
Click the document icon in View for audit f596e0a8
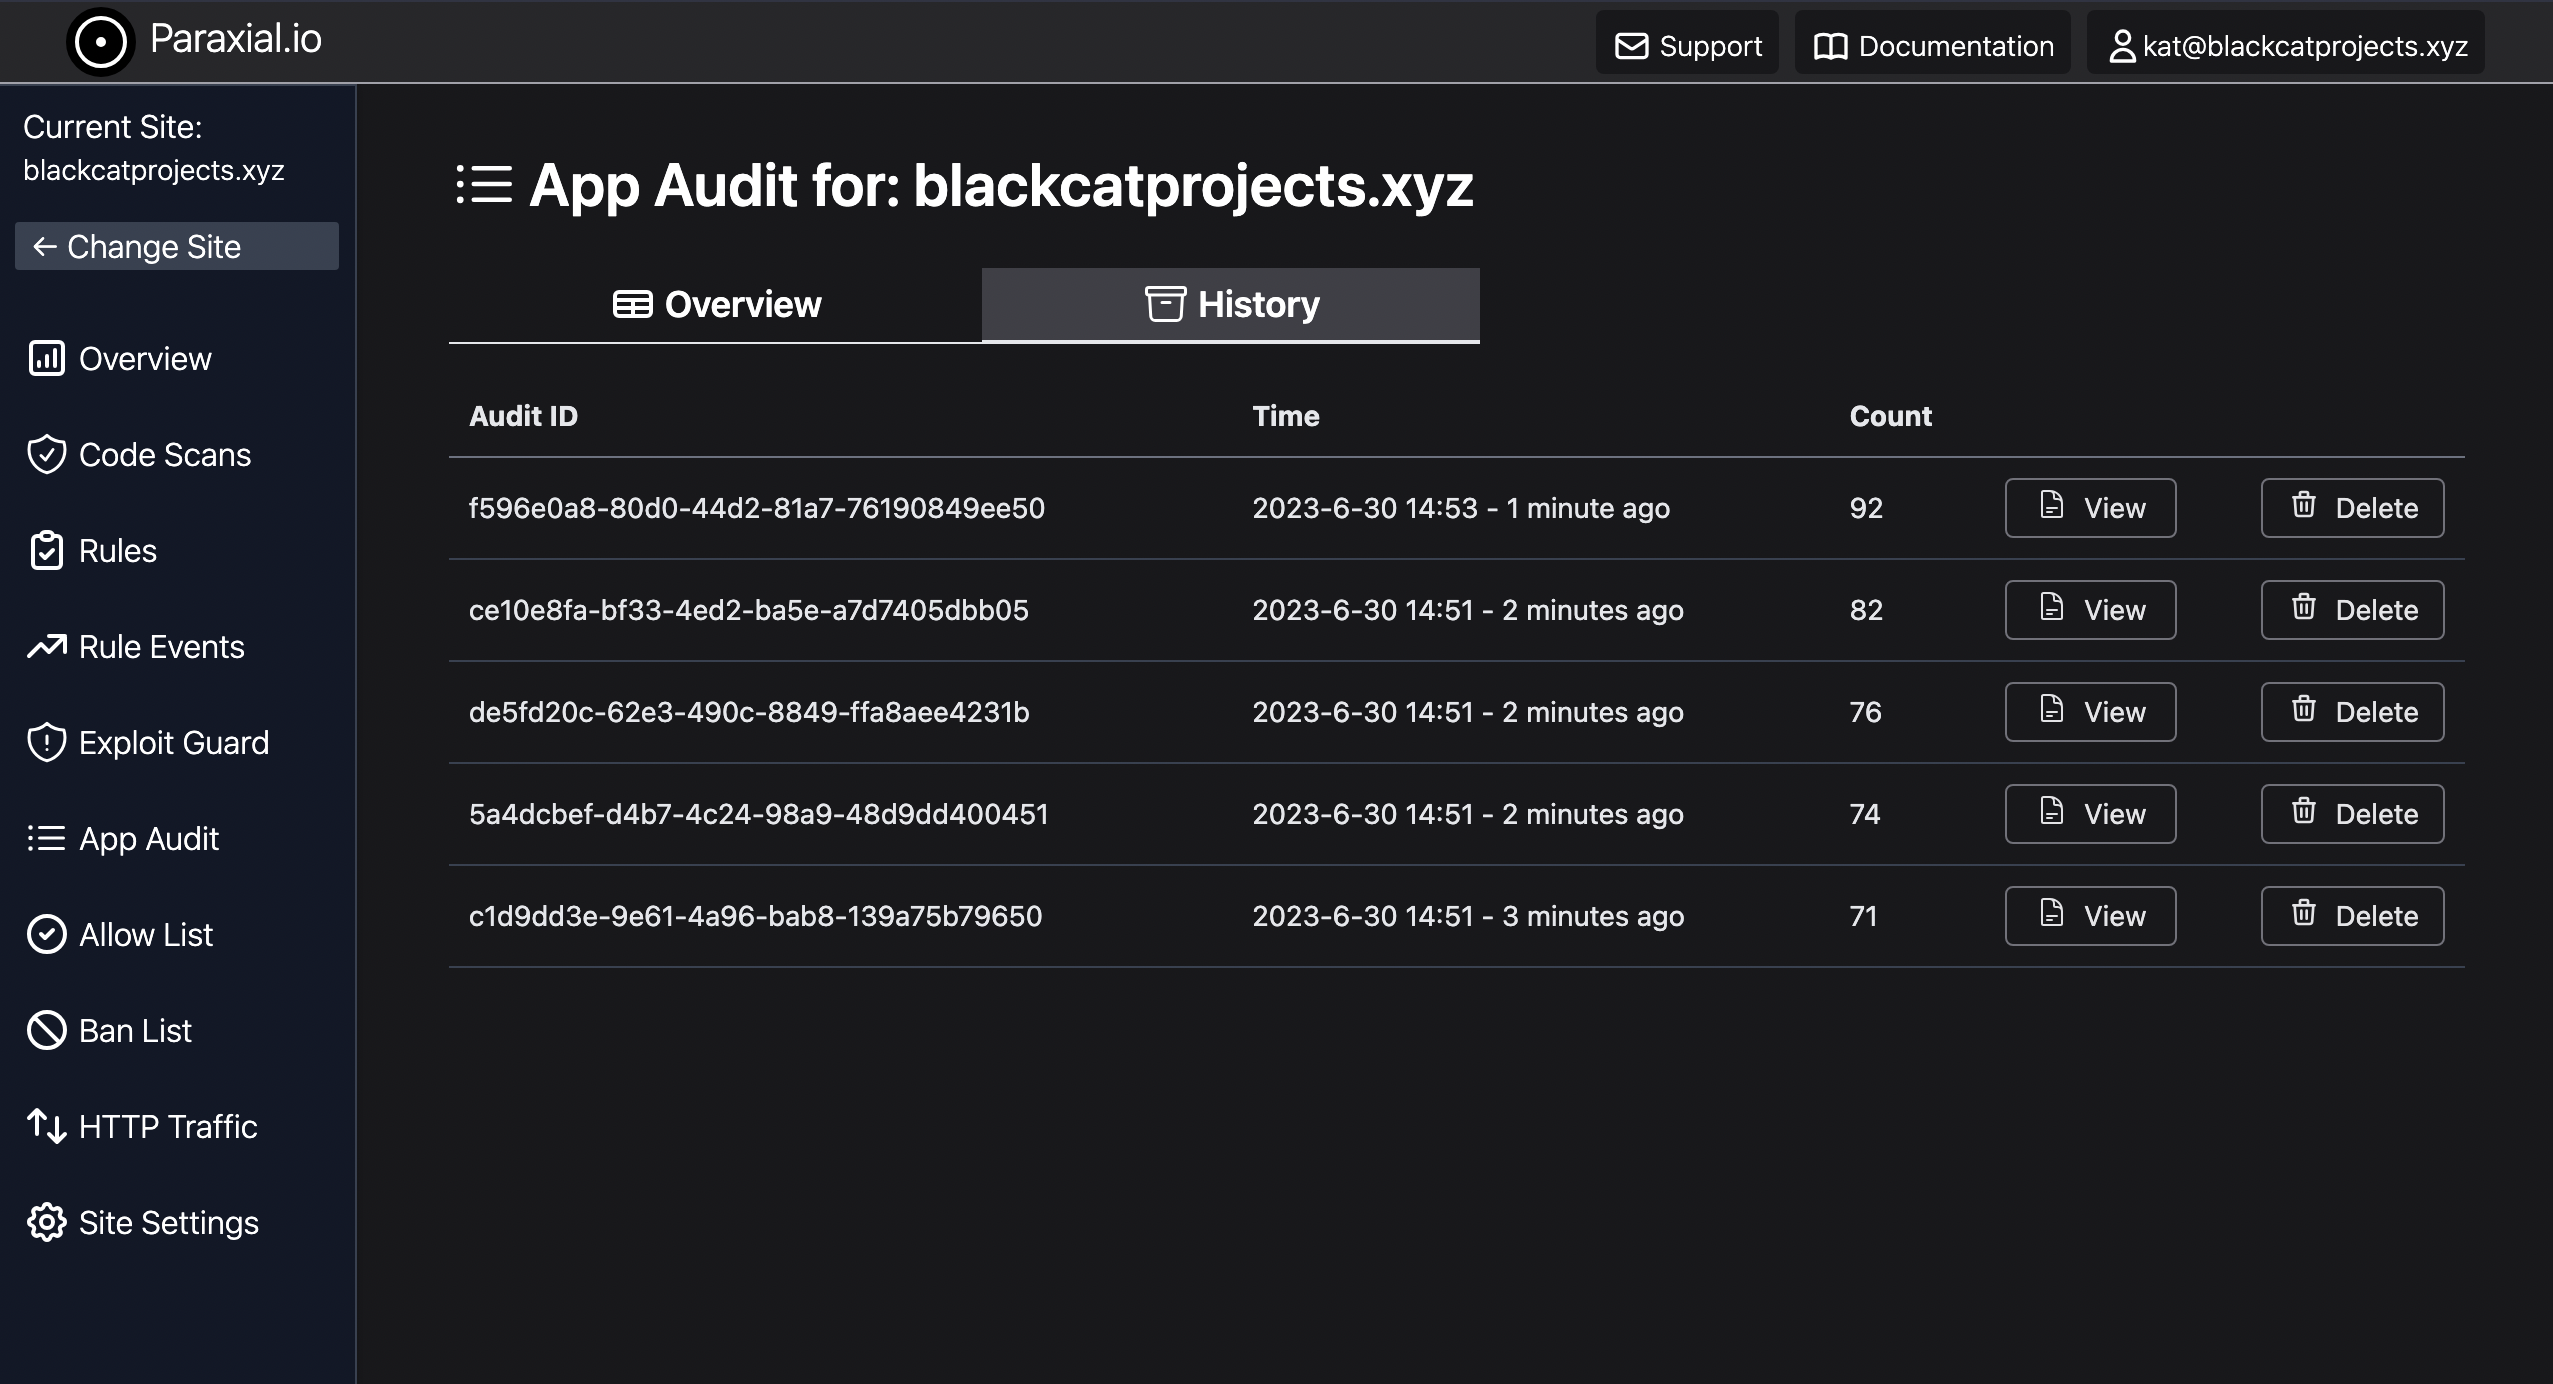tap(2051, 505)
